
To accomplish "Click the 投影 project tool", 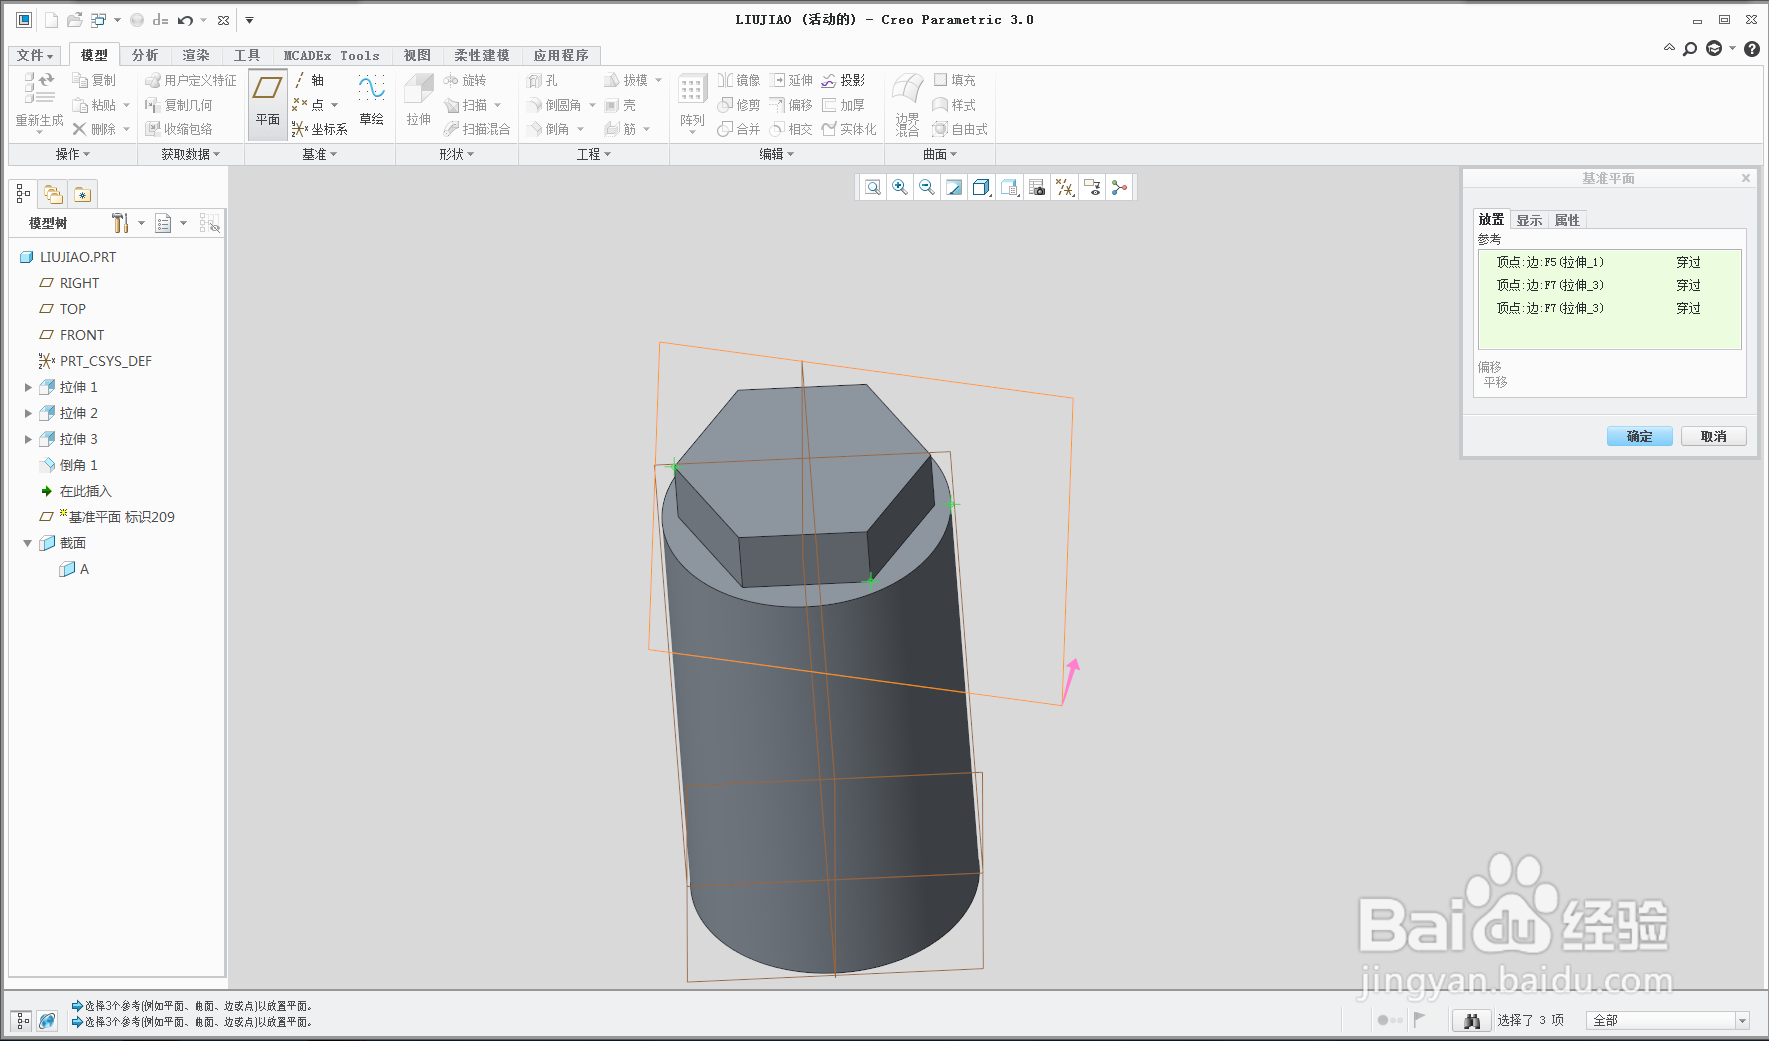I will [x=843, y=80].
